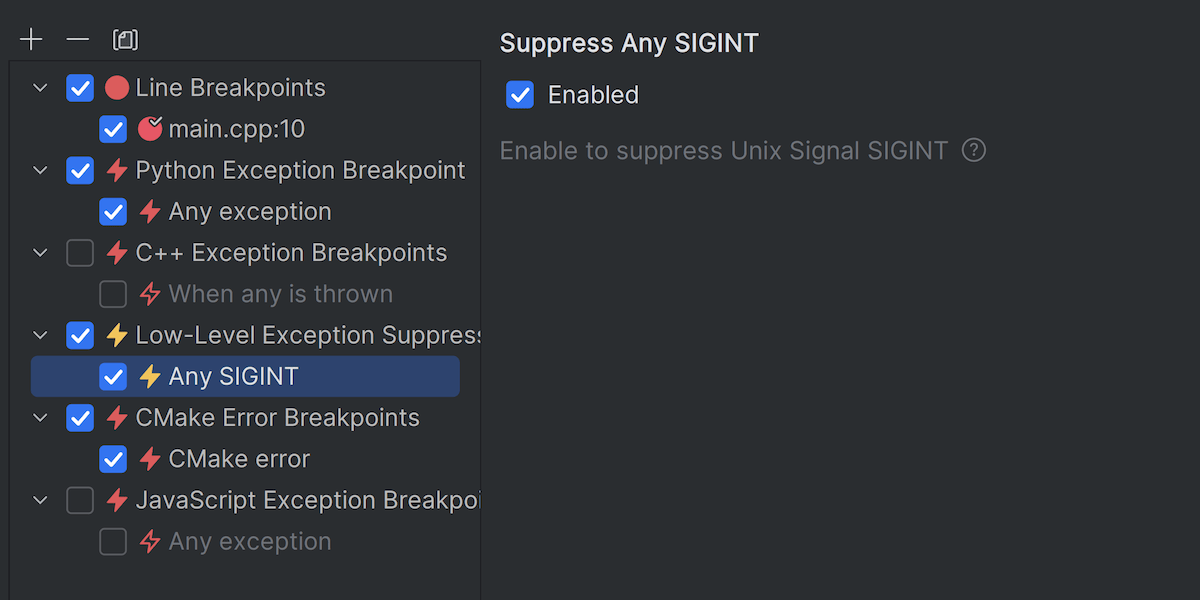Click the add breakpoint plus icon
This screenshot has width=1200, height=600.
(32, 40)
